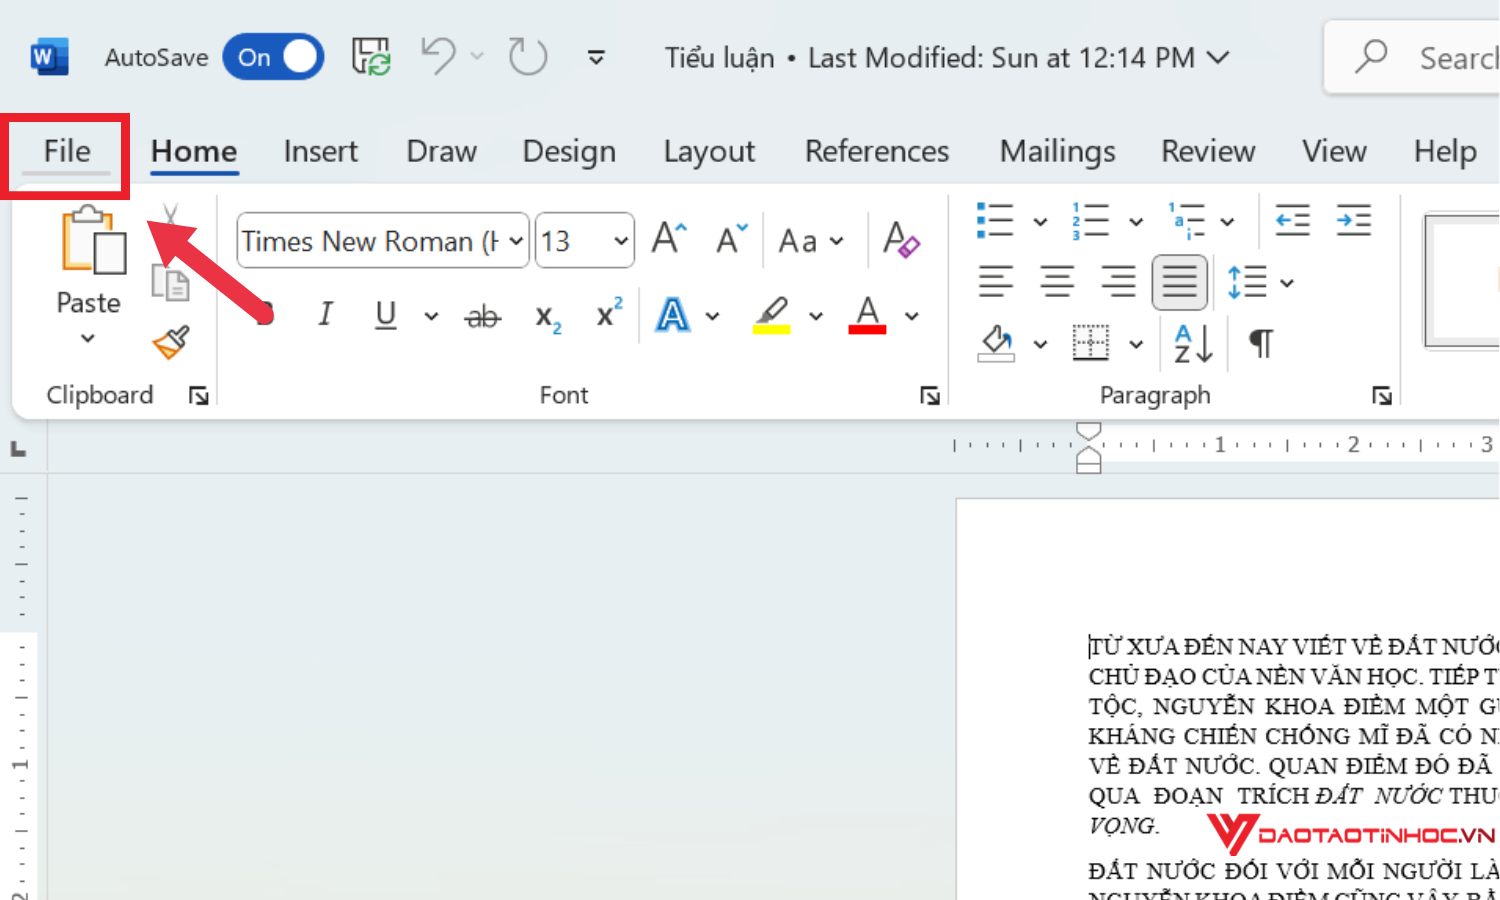Clear all formatting with the eraser icon
This screenshot has width=1500, height=900.
[x=901, y=240]
